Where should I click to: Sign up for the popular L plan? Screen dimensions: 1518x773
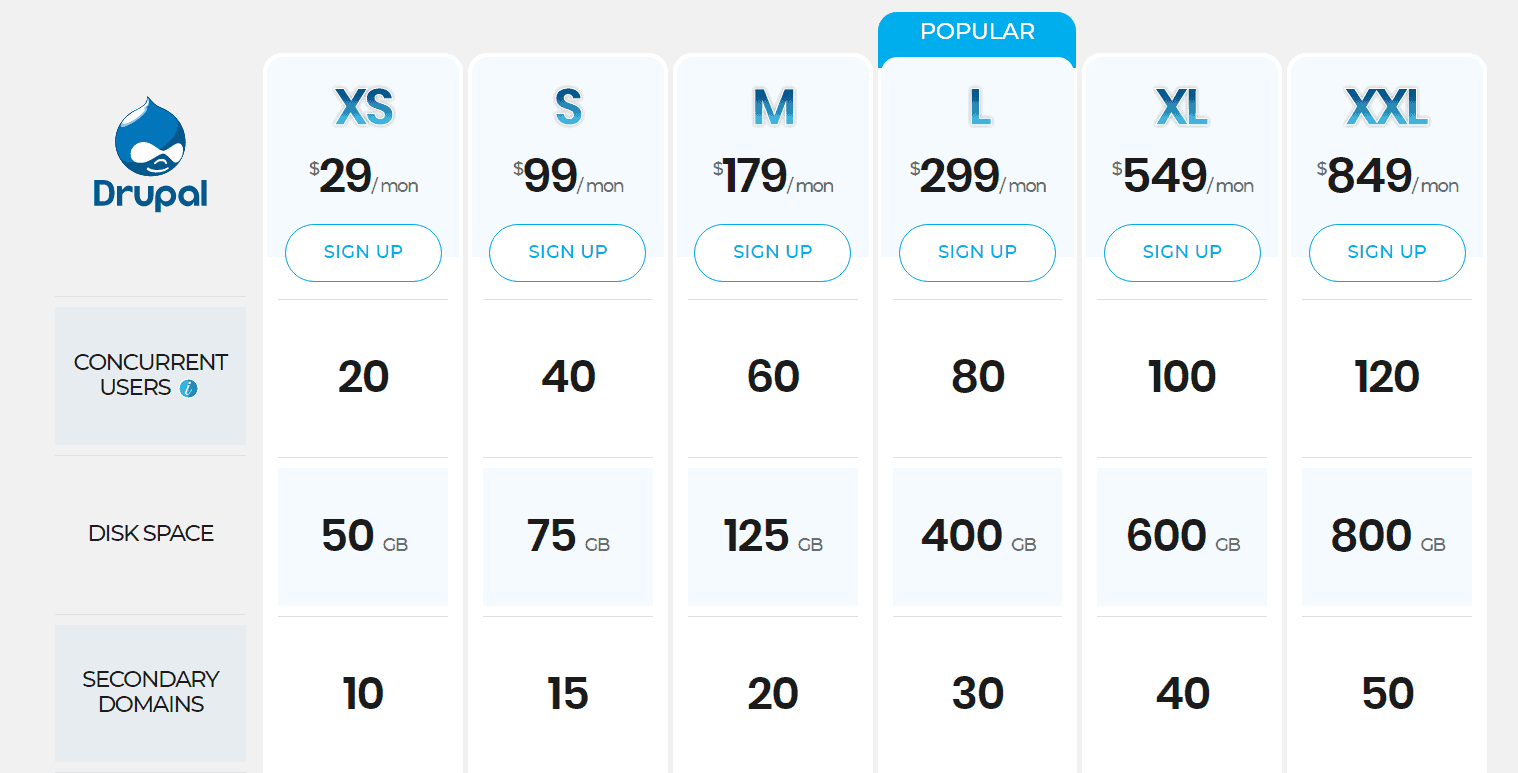pyautogui.click(x=977, y=253)
